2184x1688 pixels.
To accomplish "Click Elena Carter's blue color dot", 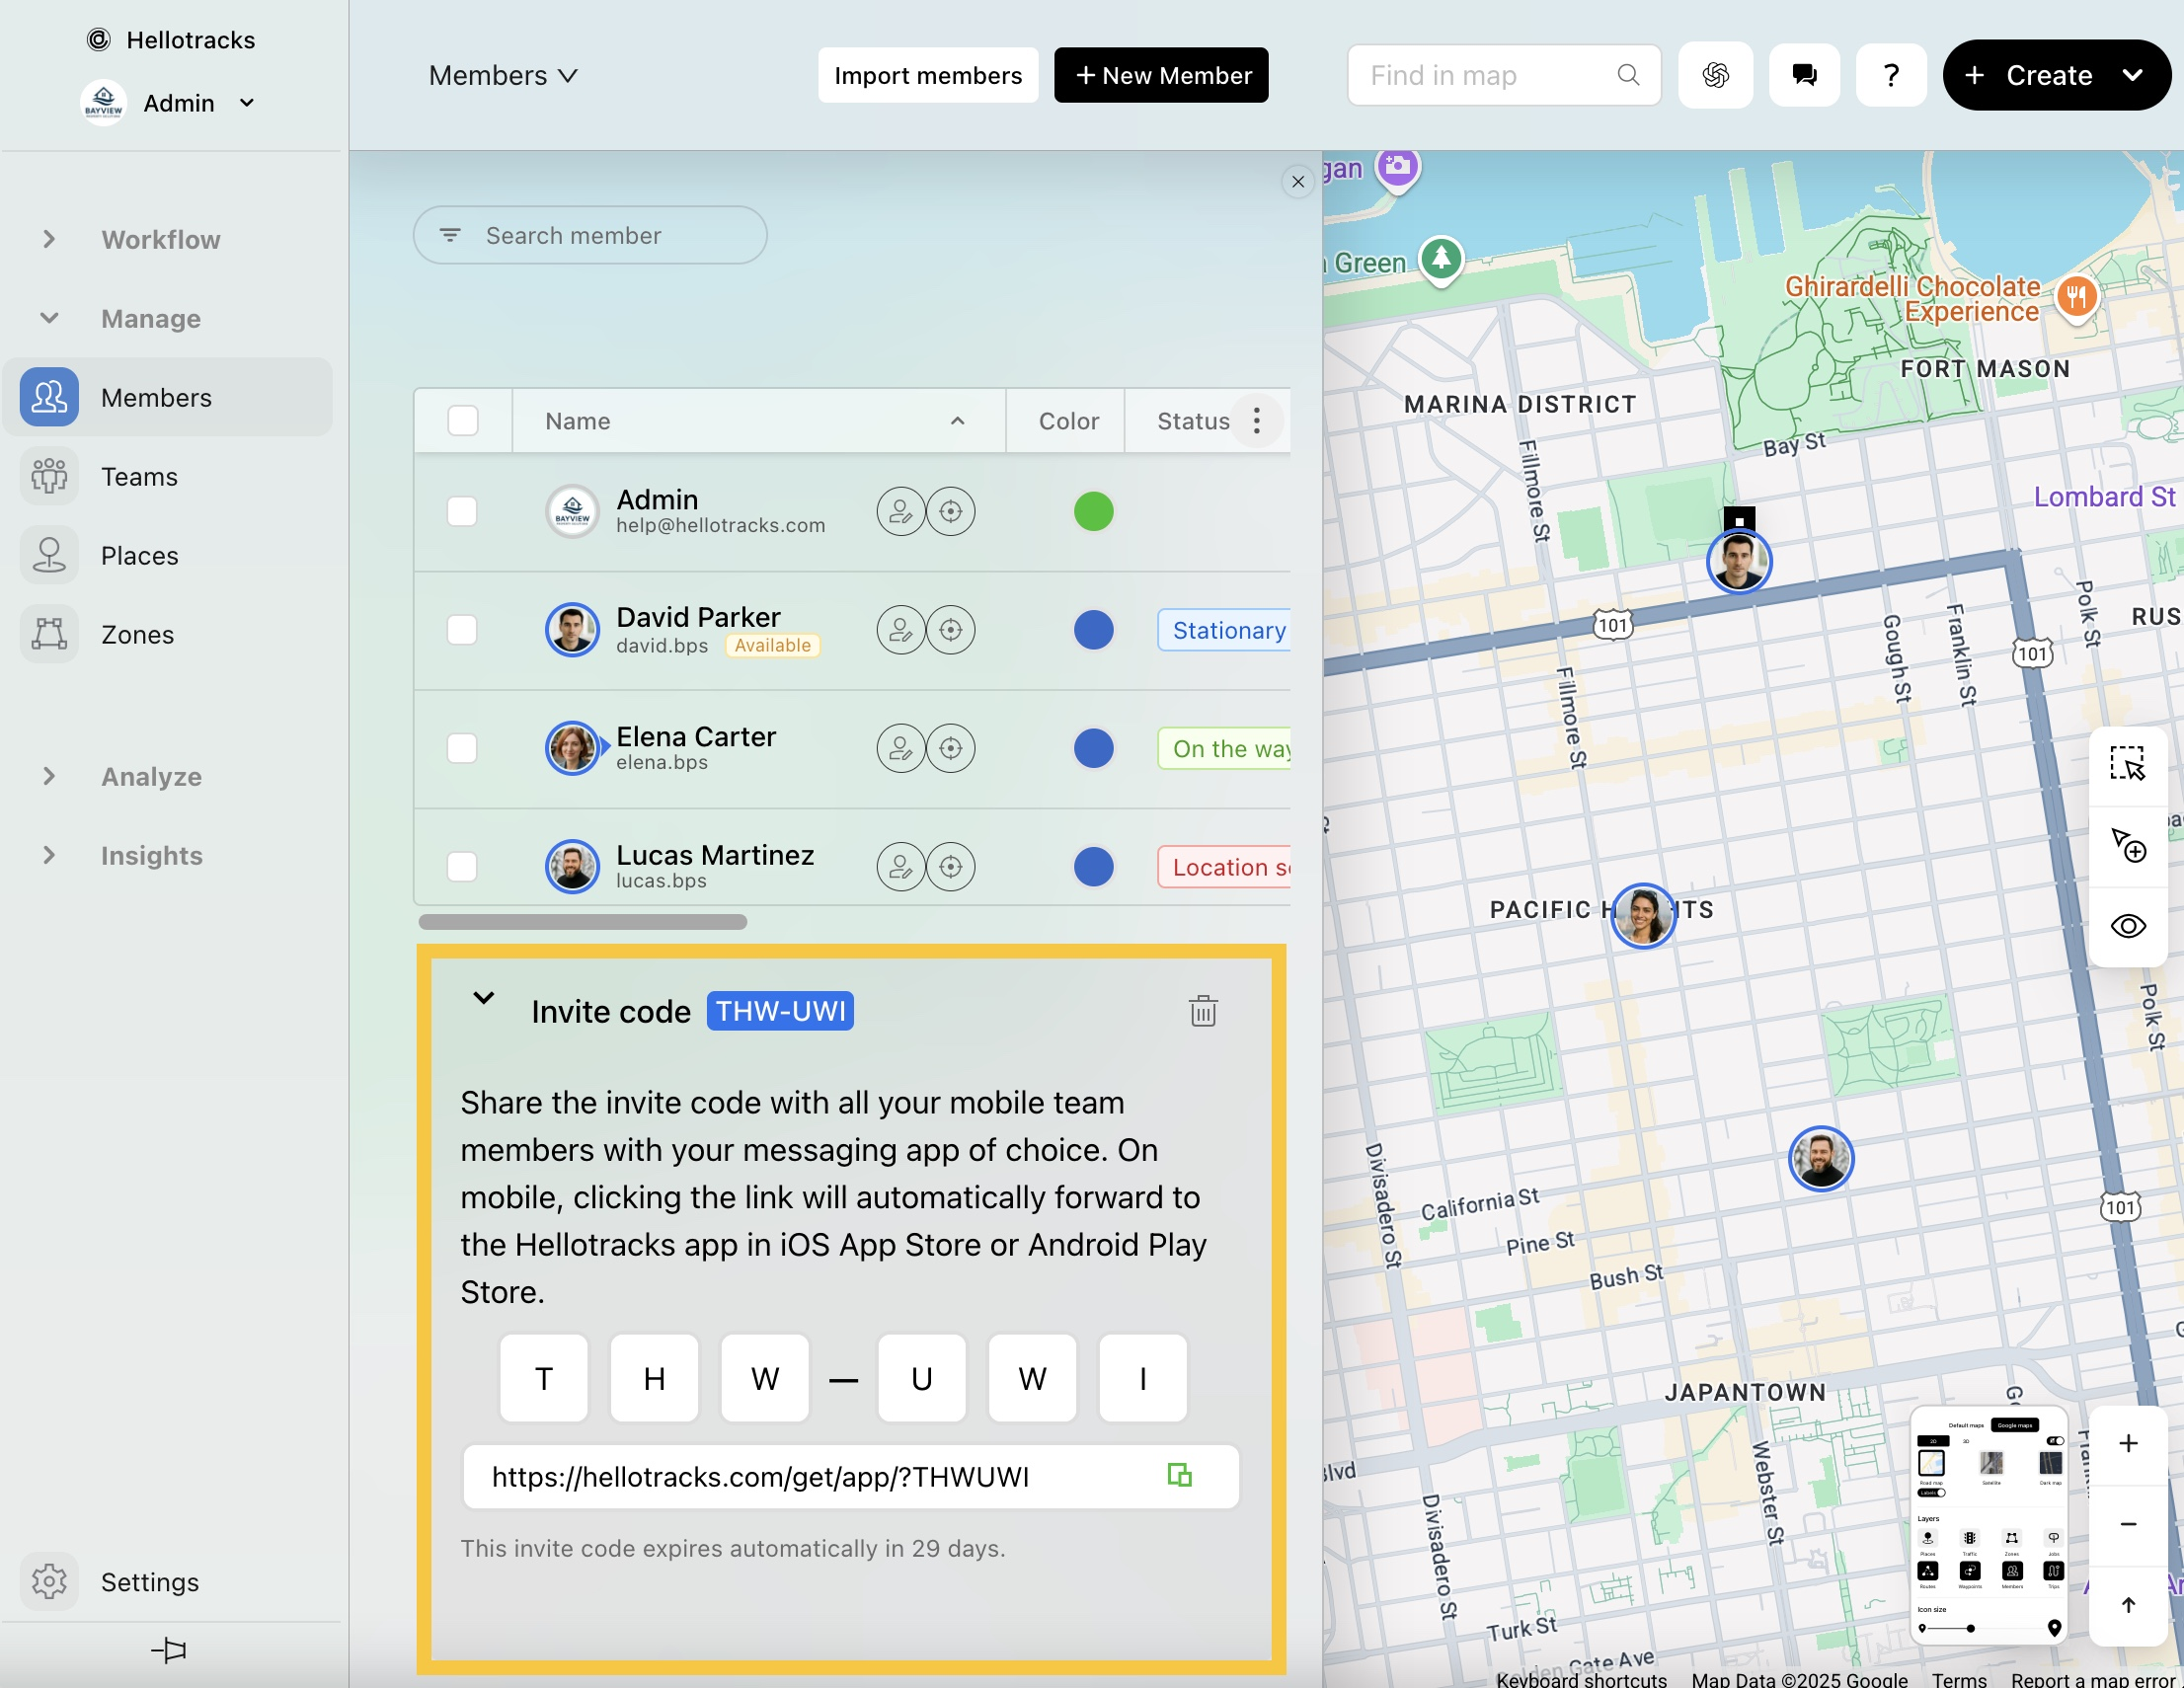I will pos(1093,748).
